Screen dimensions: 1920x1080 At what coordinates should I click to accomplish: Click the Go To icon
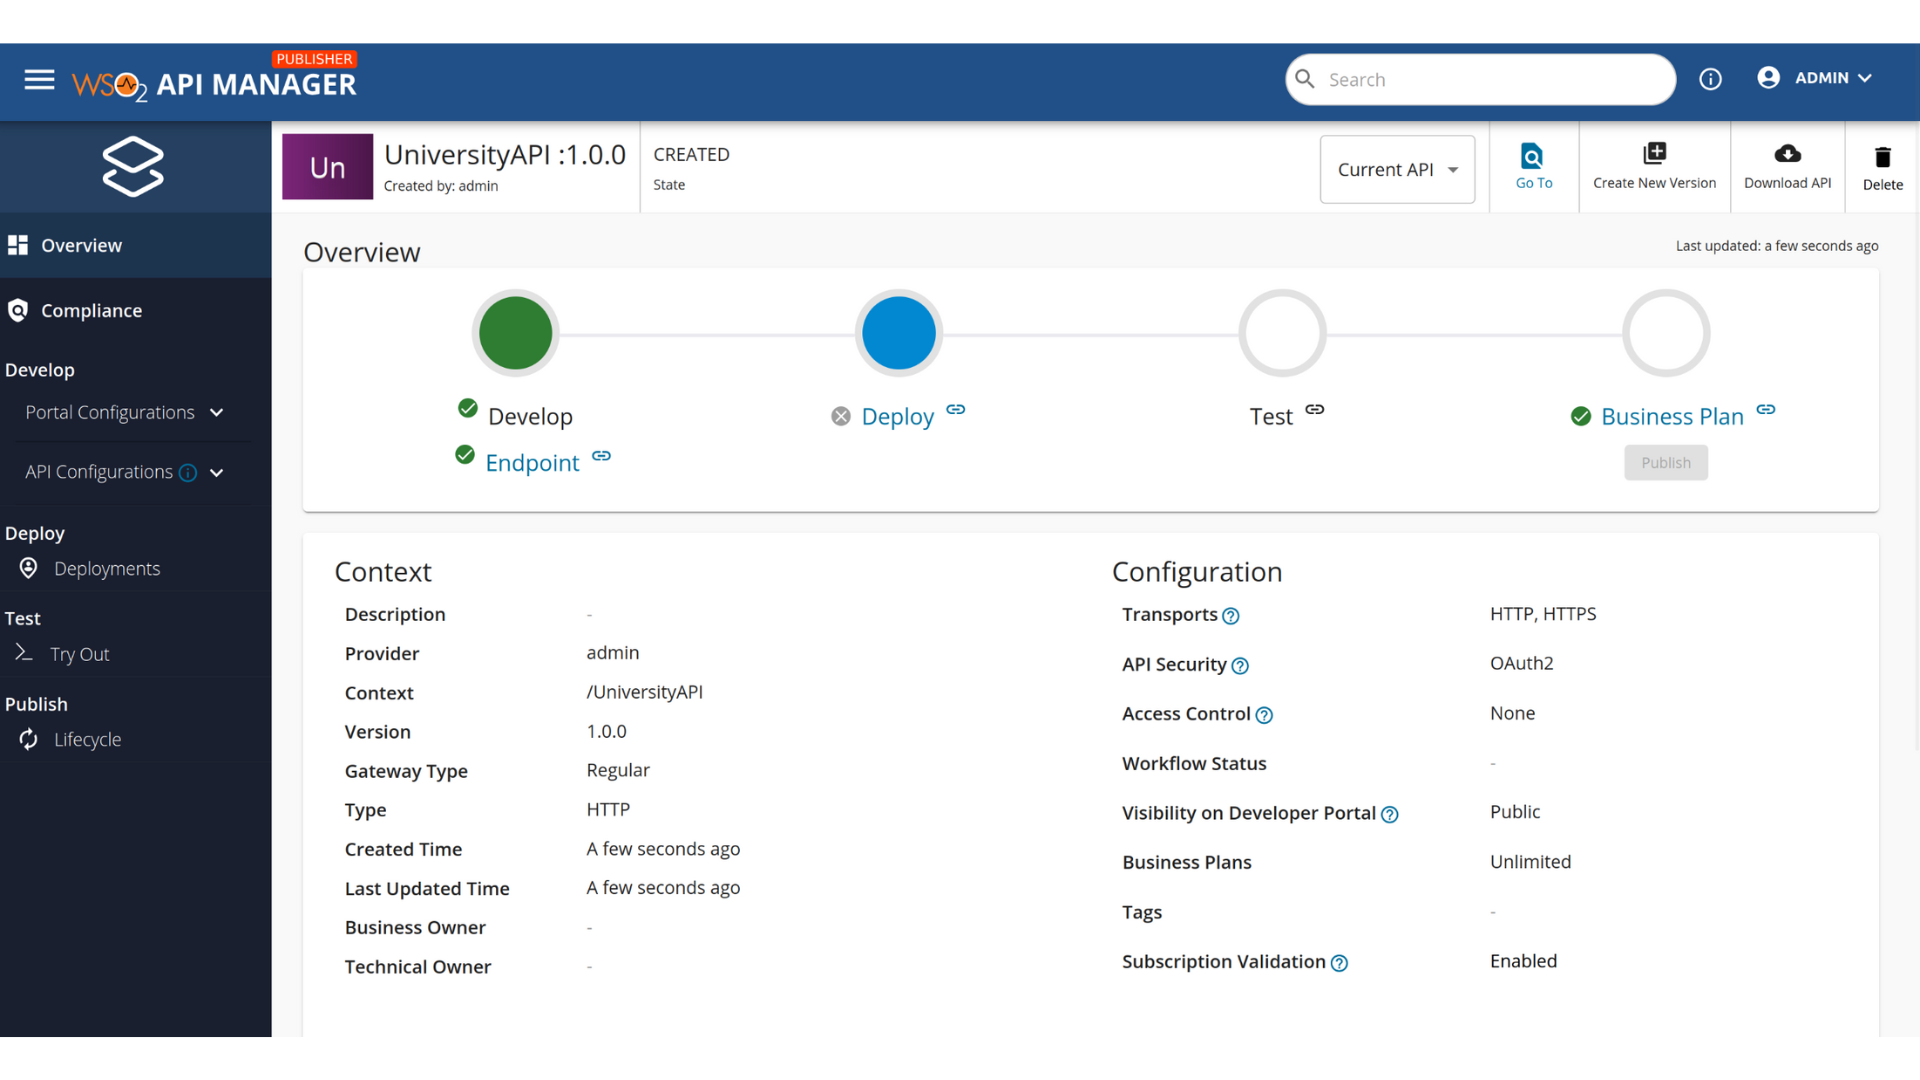click(x=1532, y=156)
